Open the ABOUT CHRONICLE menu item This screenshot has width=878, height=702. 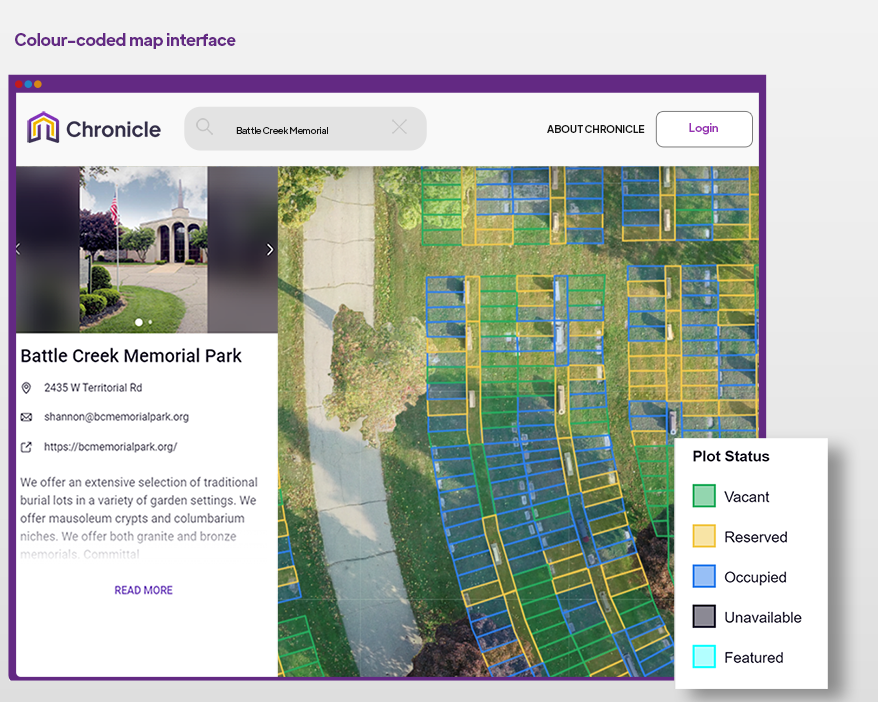(x=595, y=128)
